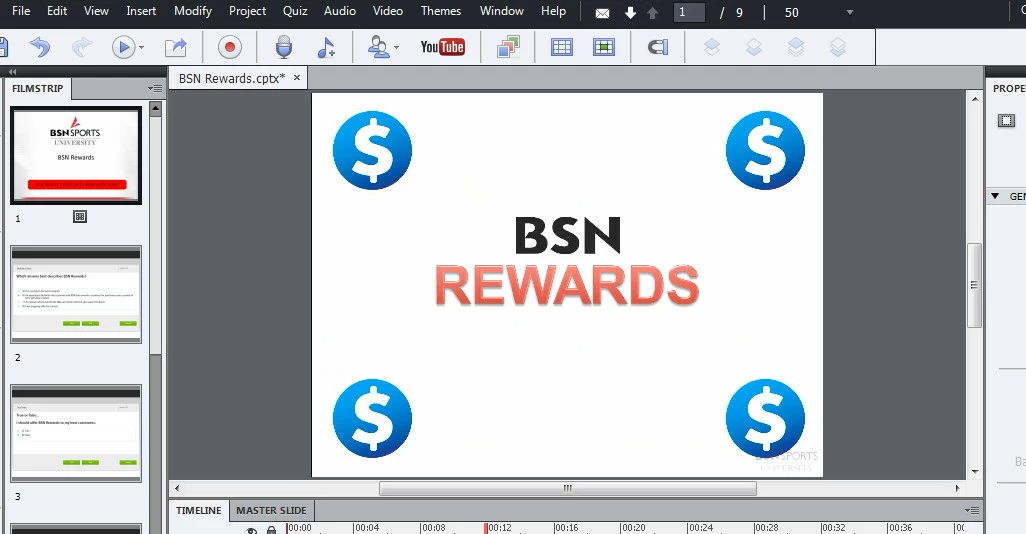Viewport: 1026px width, 534px height.
Task: Close the BSN Rewards.cptx tab
Action: 296,77
